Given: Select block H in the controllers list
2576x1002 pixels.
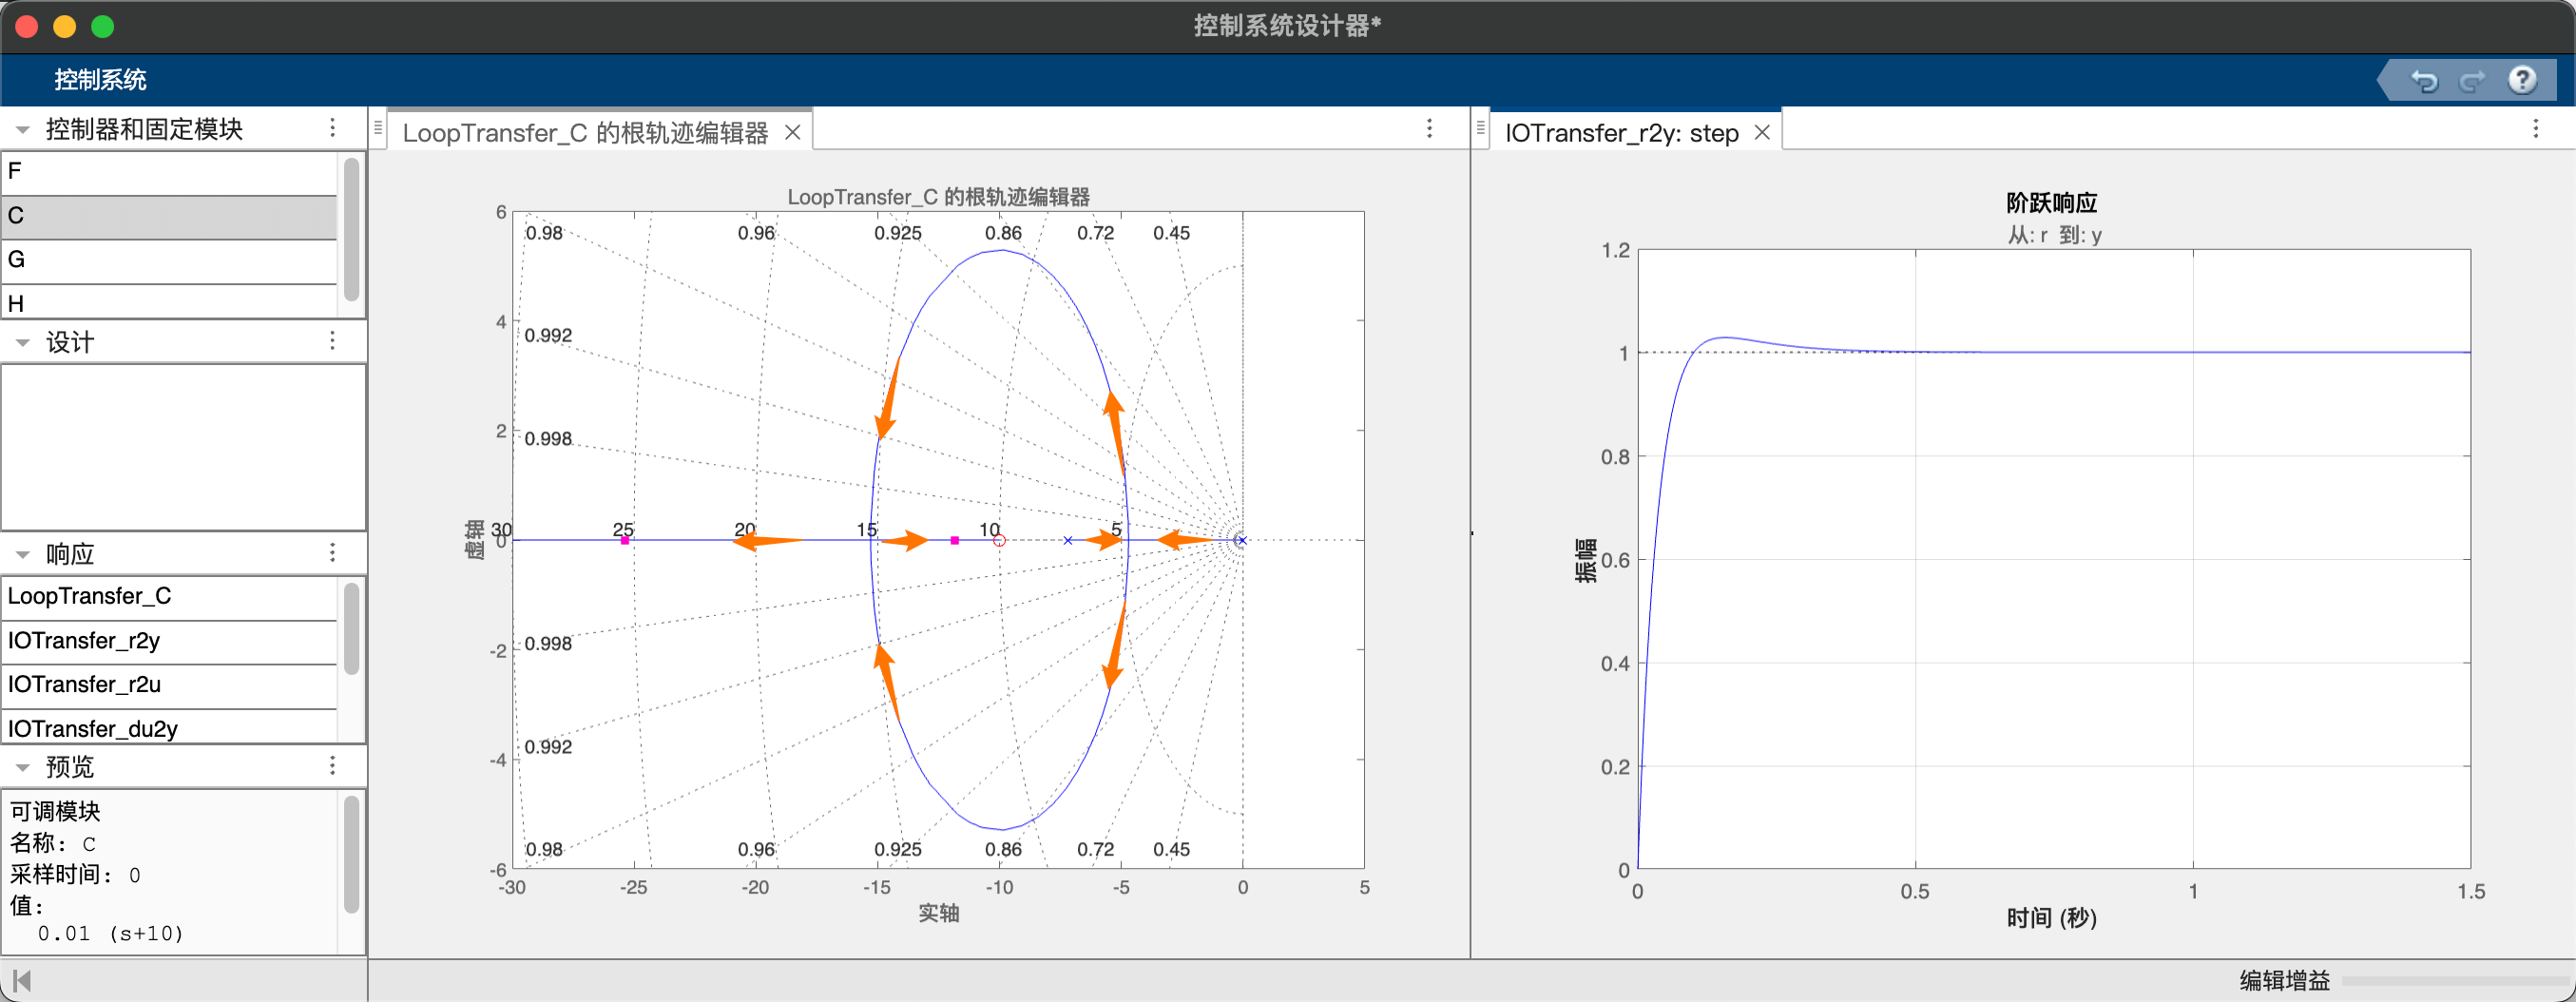Looking at the screenshot, I should tap(170, 302).
